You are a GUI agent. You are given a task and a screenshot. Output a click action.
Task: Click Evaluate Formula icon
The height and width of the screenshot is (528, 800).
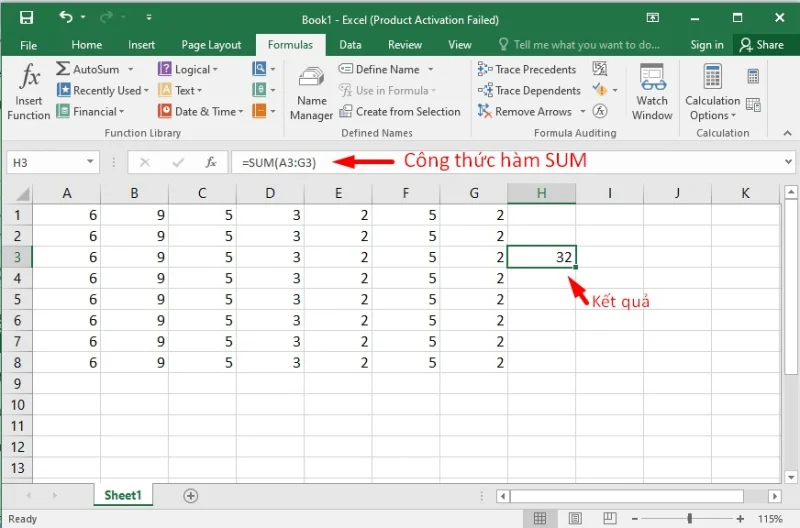[x=600, y=111]
